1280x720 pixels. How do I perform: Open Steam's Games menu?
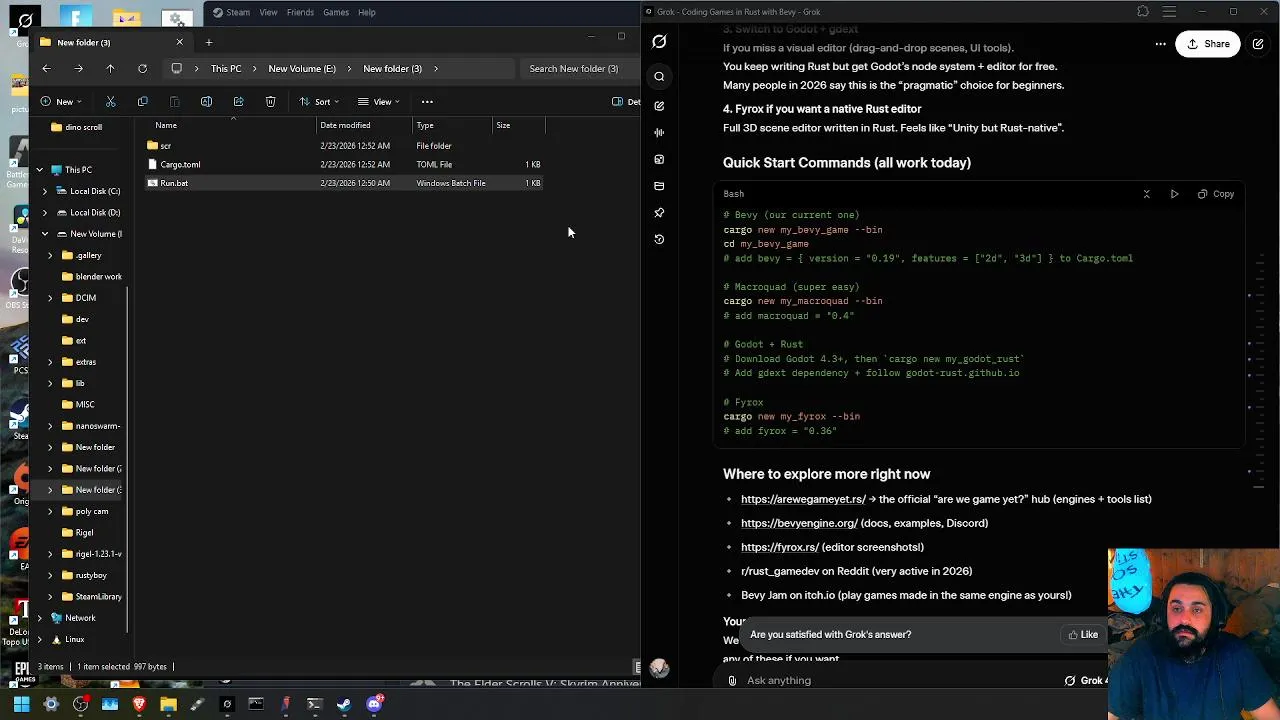tap(335, 12)
